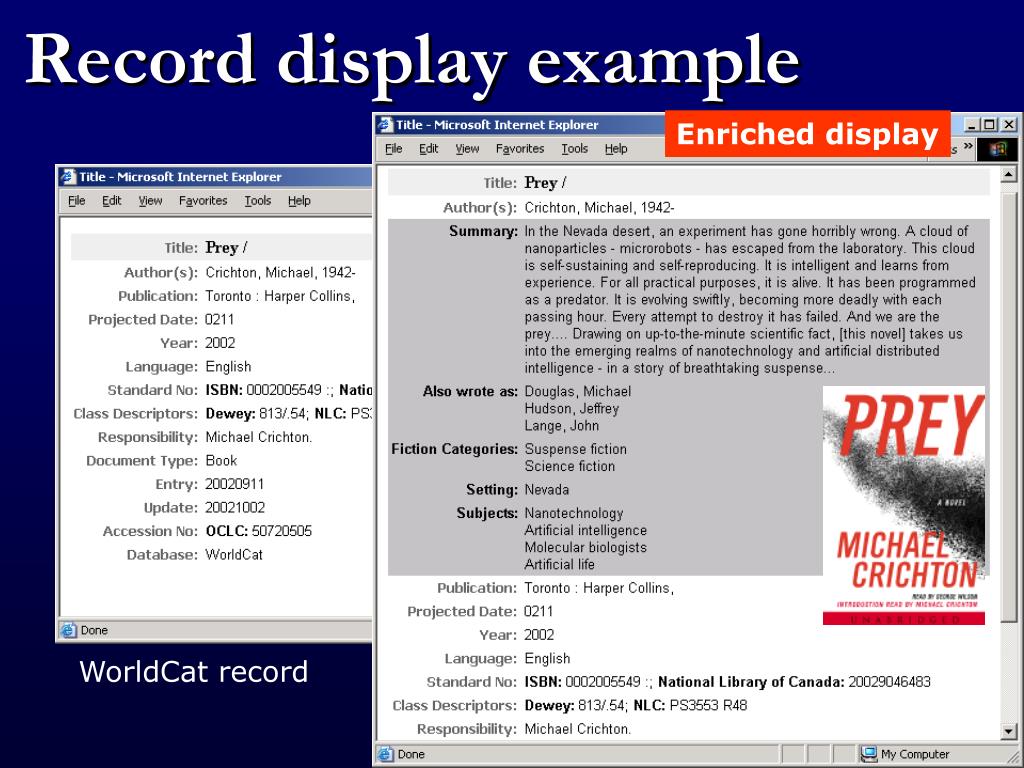Click subject 'Molecular biologists'
Viewport: 1024px width, 768px height.
pos(586,547)
